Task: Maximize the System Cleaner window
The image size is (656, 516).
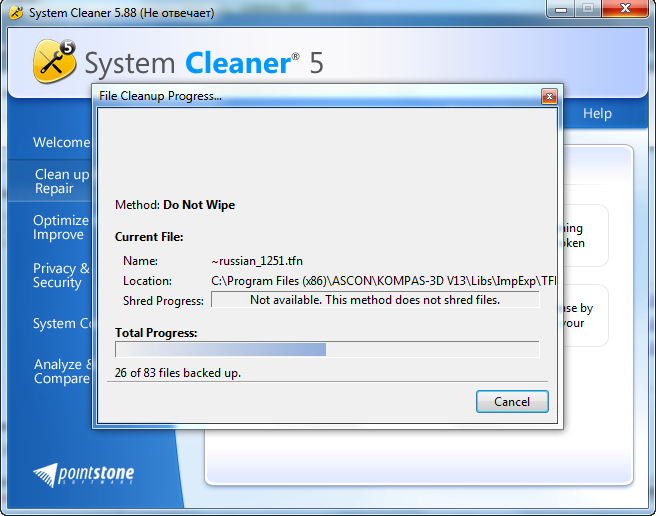Action: (588, 9)
